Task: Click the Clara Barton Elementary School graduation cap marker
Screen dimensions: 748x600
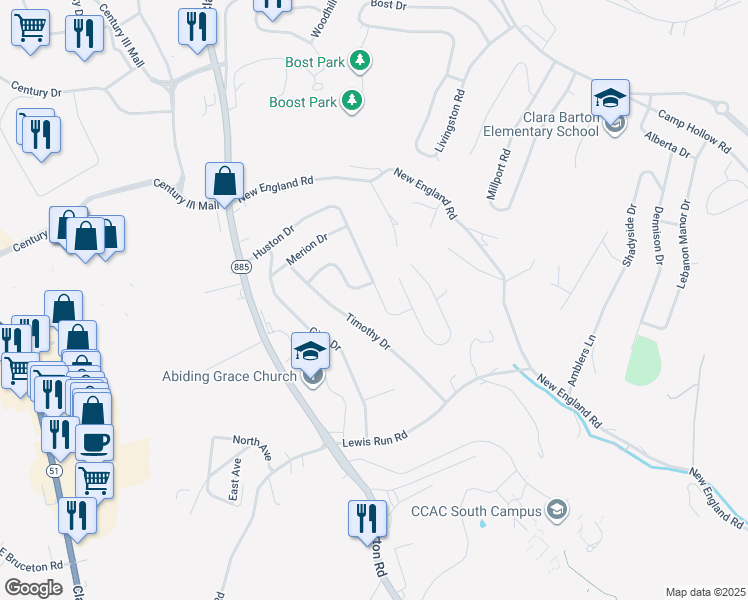Action: (610, 99)
